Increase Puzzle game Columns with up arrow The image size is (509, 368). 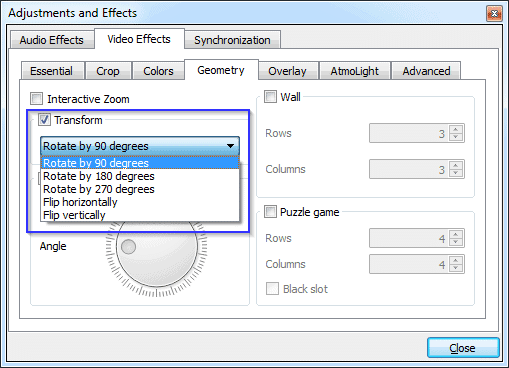tap(456, 260)
